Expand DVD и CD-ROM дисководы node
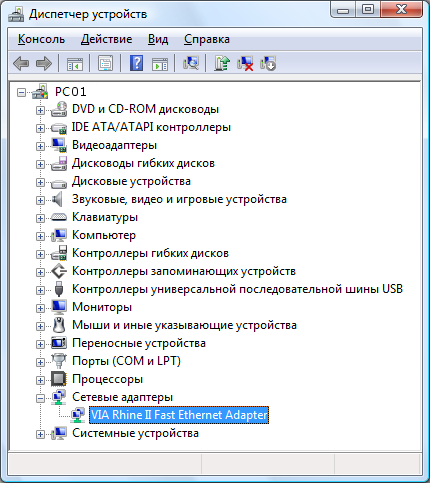 coord(40,110)
